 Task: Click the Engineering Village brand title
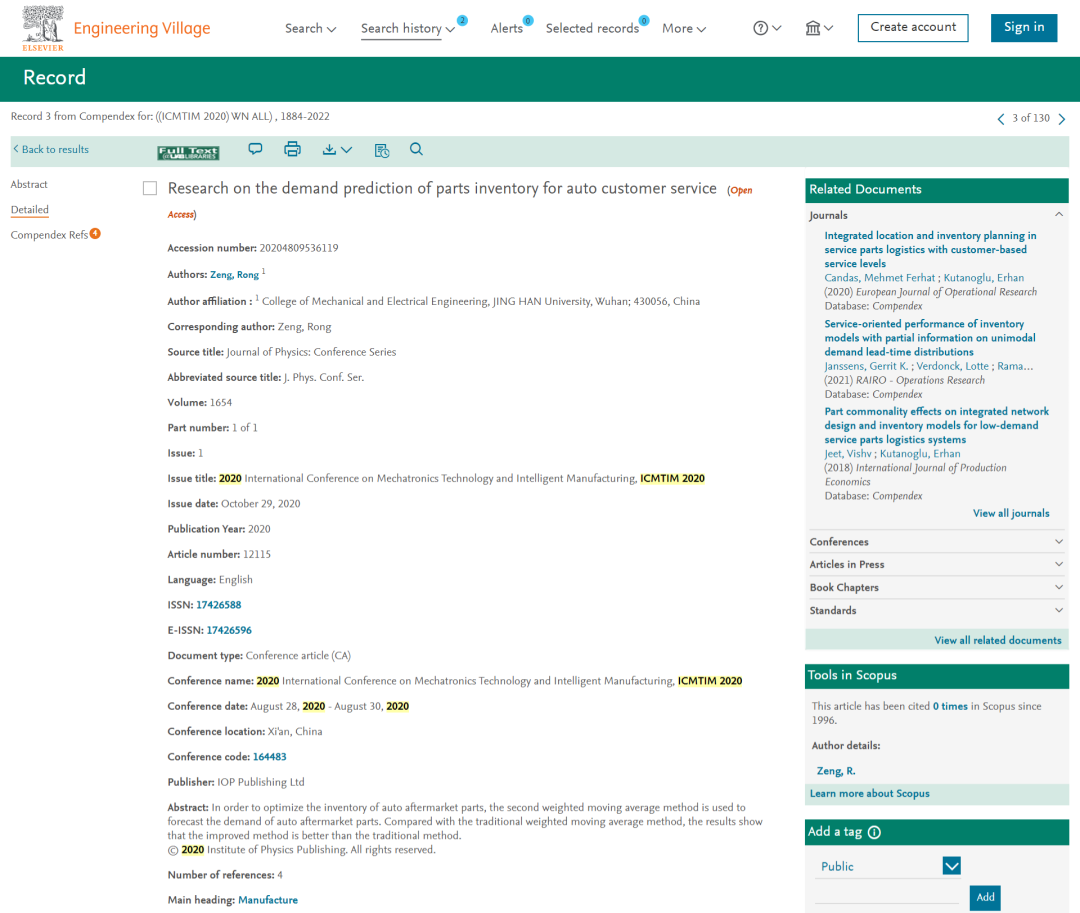(142, 28)
